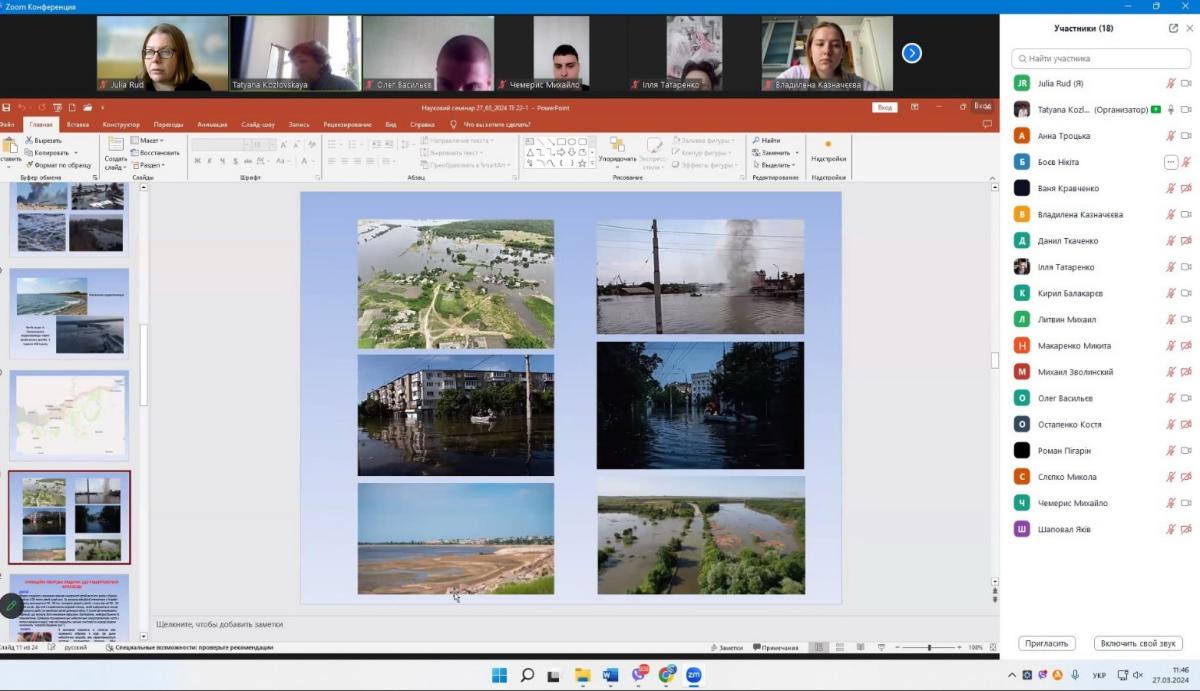Screen dimensions: 1200x691
Task: Show hidden system tray icons chevron
Action: [1012, 675]
